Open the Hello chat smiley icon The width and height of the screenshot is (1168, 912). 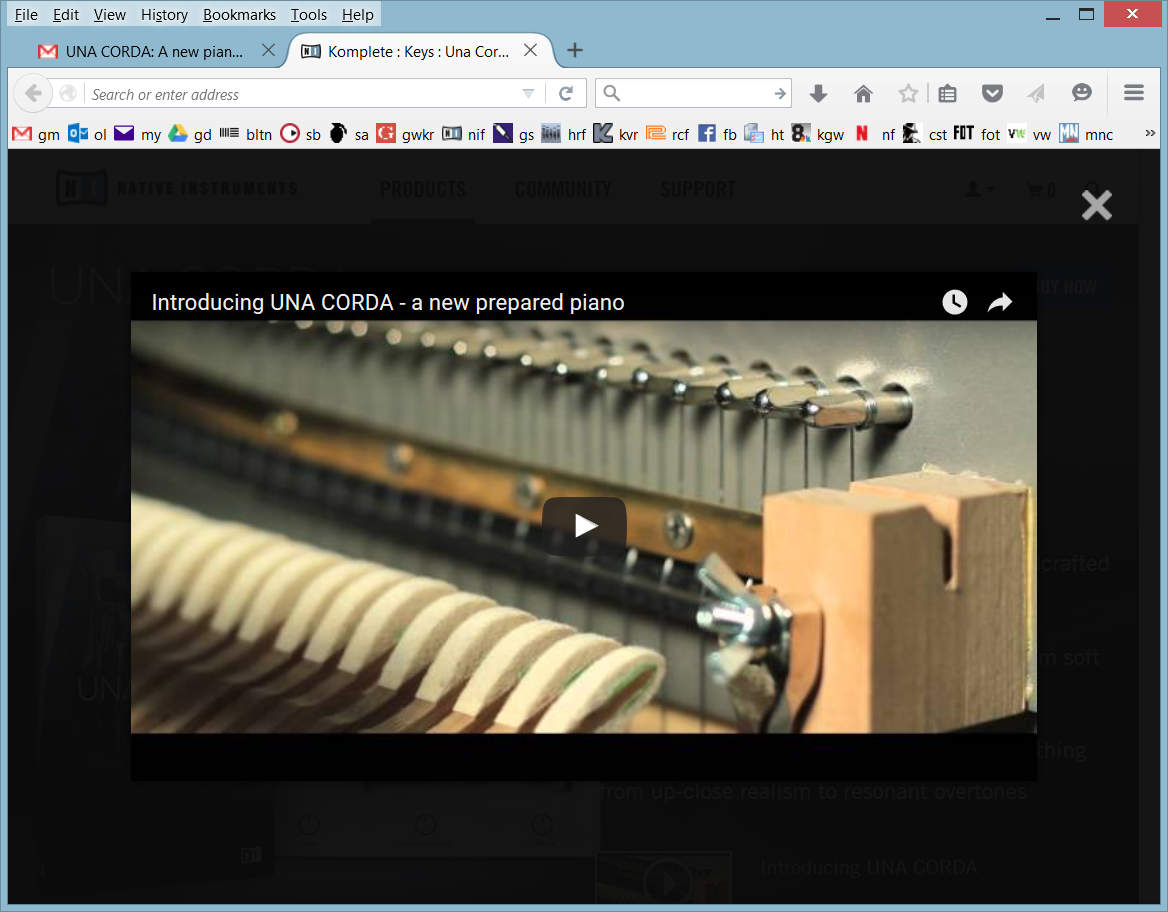pos(1082,93)
